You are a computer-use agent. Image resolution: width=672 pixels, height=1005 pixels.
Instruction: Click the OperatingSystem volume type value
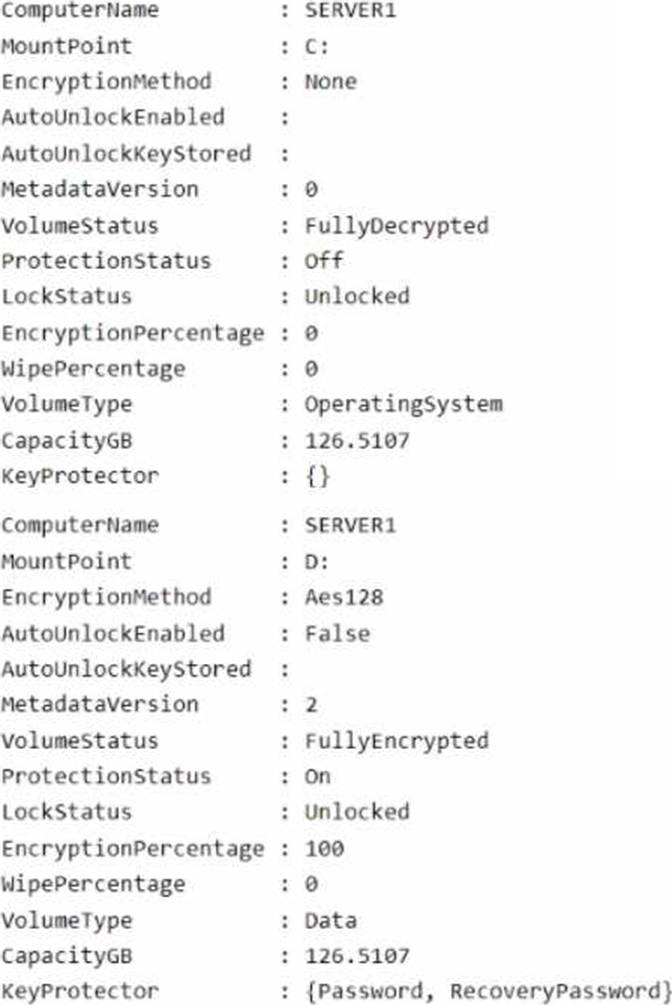click(403, 404)
